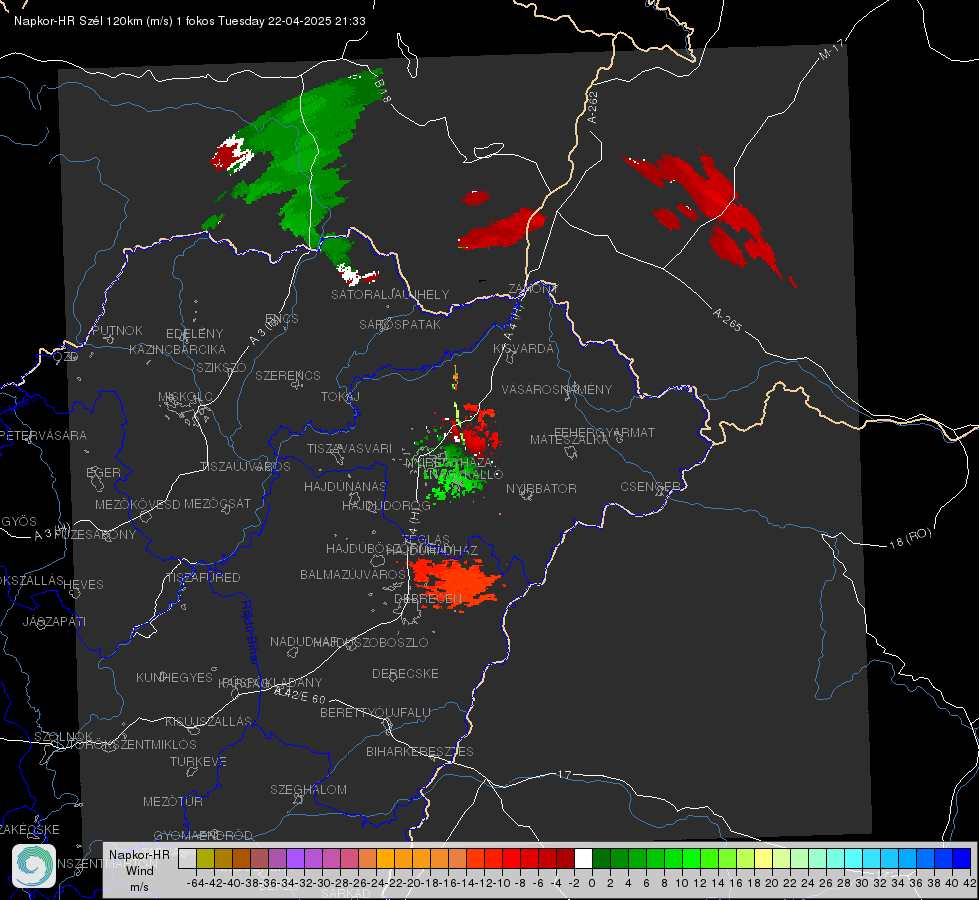
Task: Click the SZIKSZÓ label on the map
Action: click(221, 367)
